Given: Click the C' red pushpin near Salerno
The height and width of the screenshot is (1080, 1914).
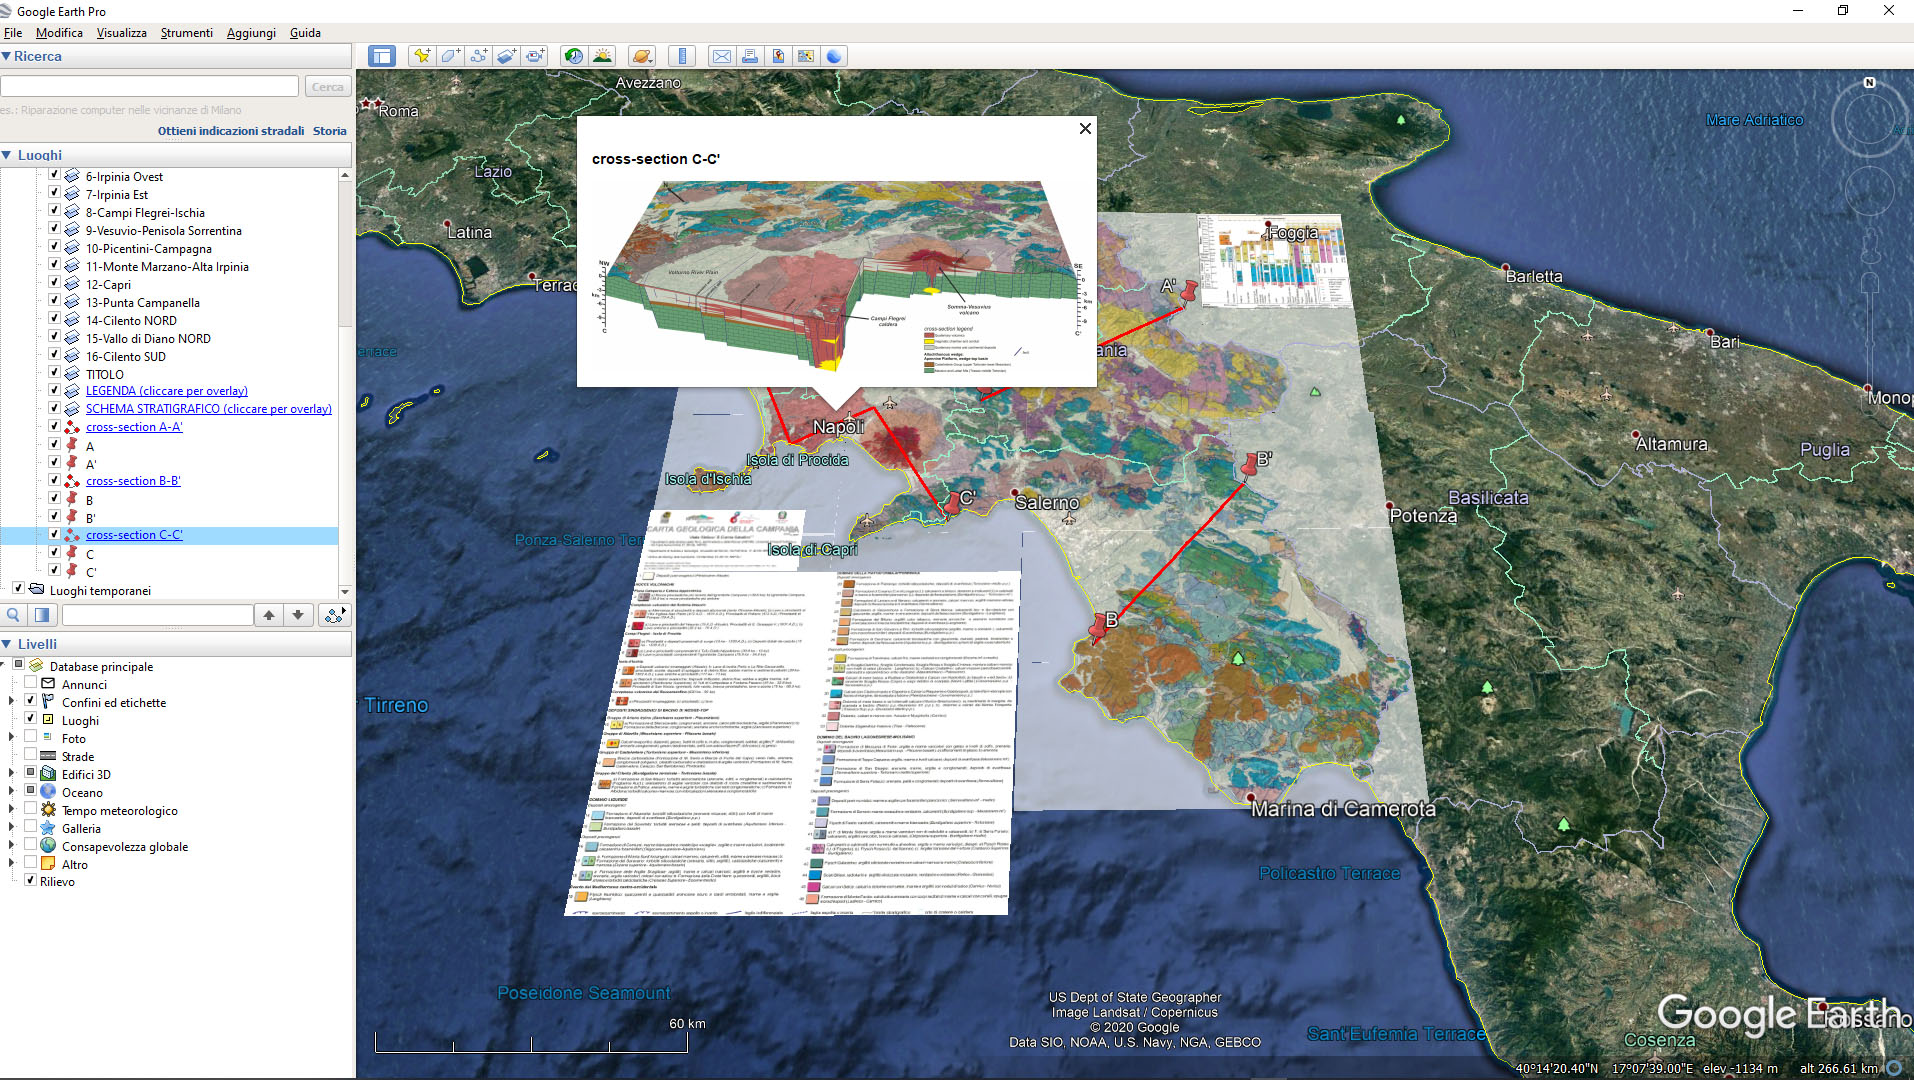Looking at the screenshot, I should tap(952, 503).
